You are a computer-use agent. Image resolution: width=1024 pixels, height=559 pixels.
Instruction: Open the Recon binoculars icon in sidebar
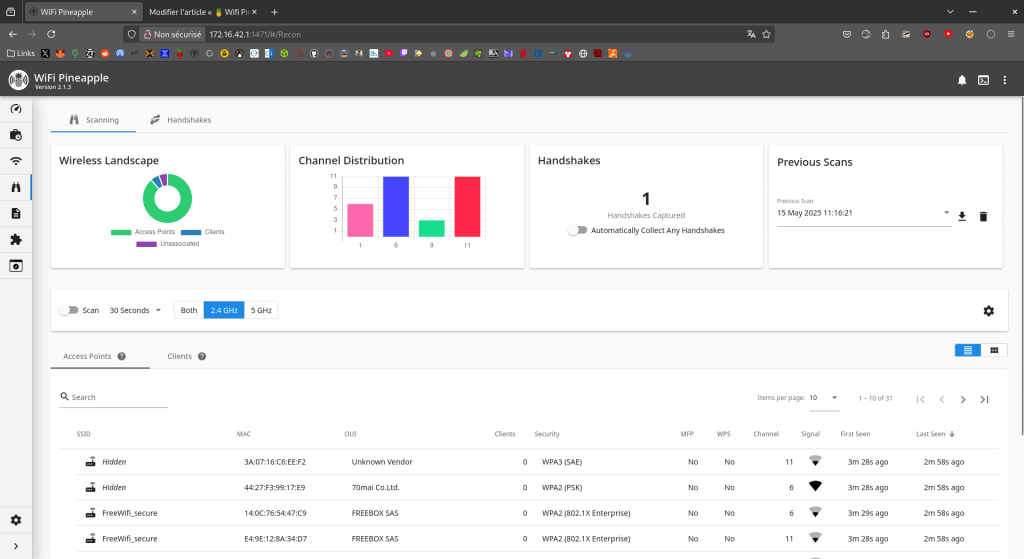tap(16, 187)
